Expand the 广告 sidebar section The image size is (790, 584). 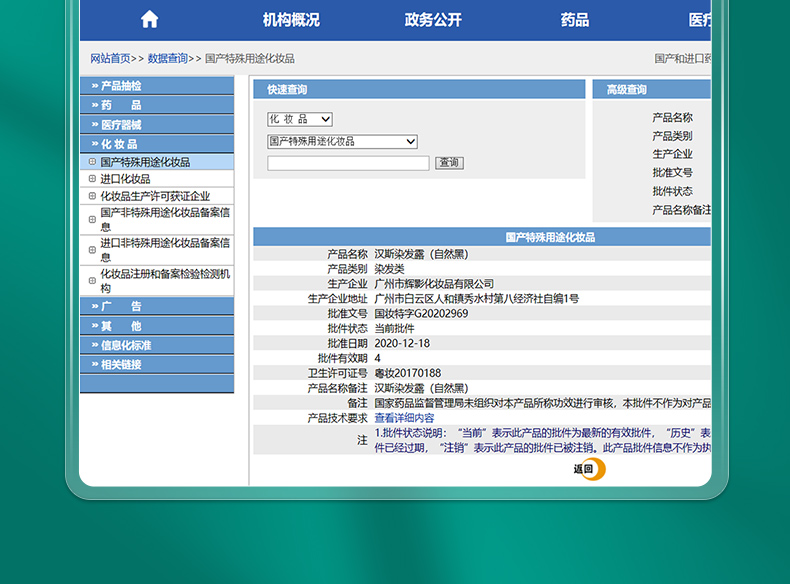click(x=157, y=306)
